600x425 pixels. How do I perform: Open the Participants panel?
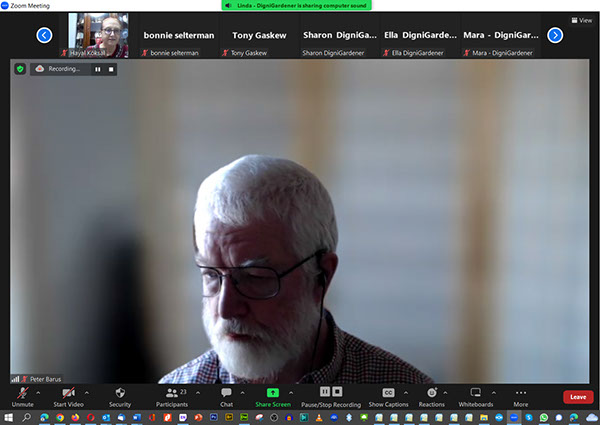click(x=172, y=397)
